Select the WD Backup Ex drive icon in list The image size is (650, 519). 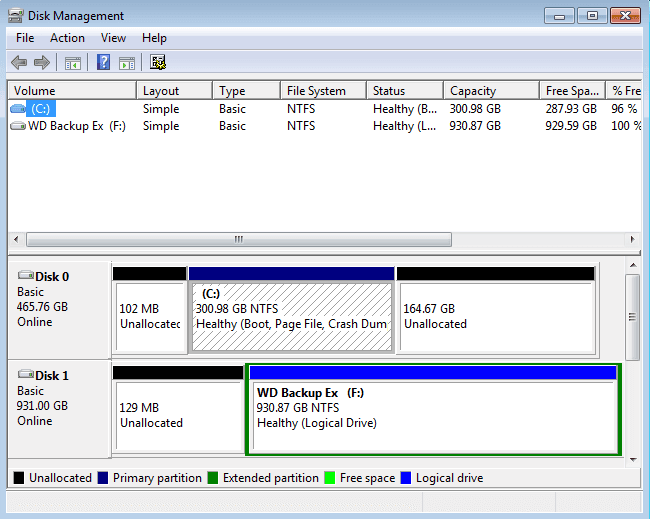click(x=19, y=126)
